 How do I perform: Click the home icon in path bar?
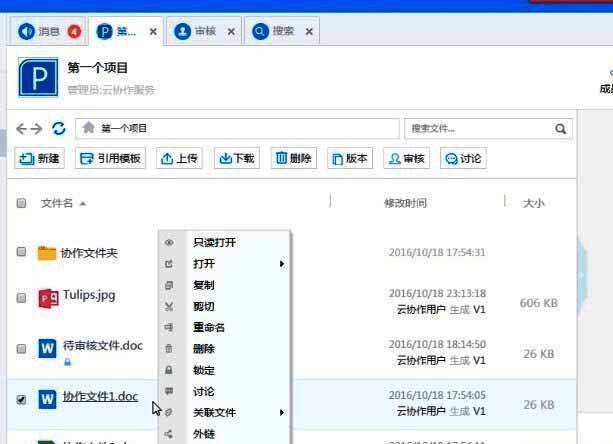coord(89,128)
